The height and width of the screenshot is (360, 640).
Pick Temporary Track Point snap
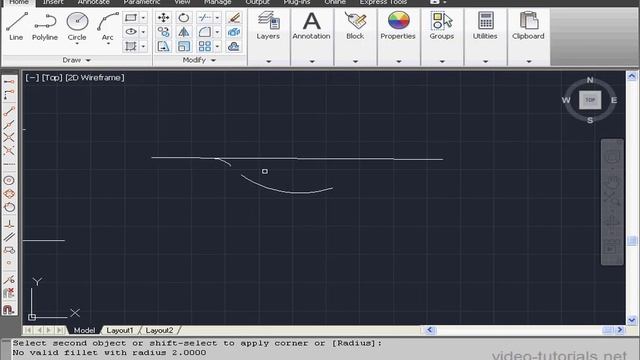(x=9, y=82)
